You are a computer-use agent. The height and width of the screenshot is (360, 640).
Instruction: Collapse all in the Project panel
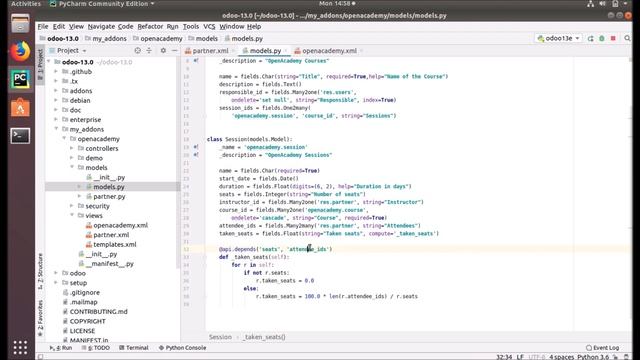pos(149,51)
